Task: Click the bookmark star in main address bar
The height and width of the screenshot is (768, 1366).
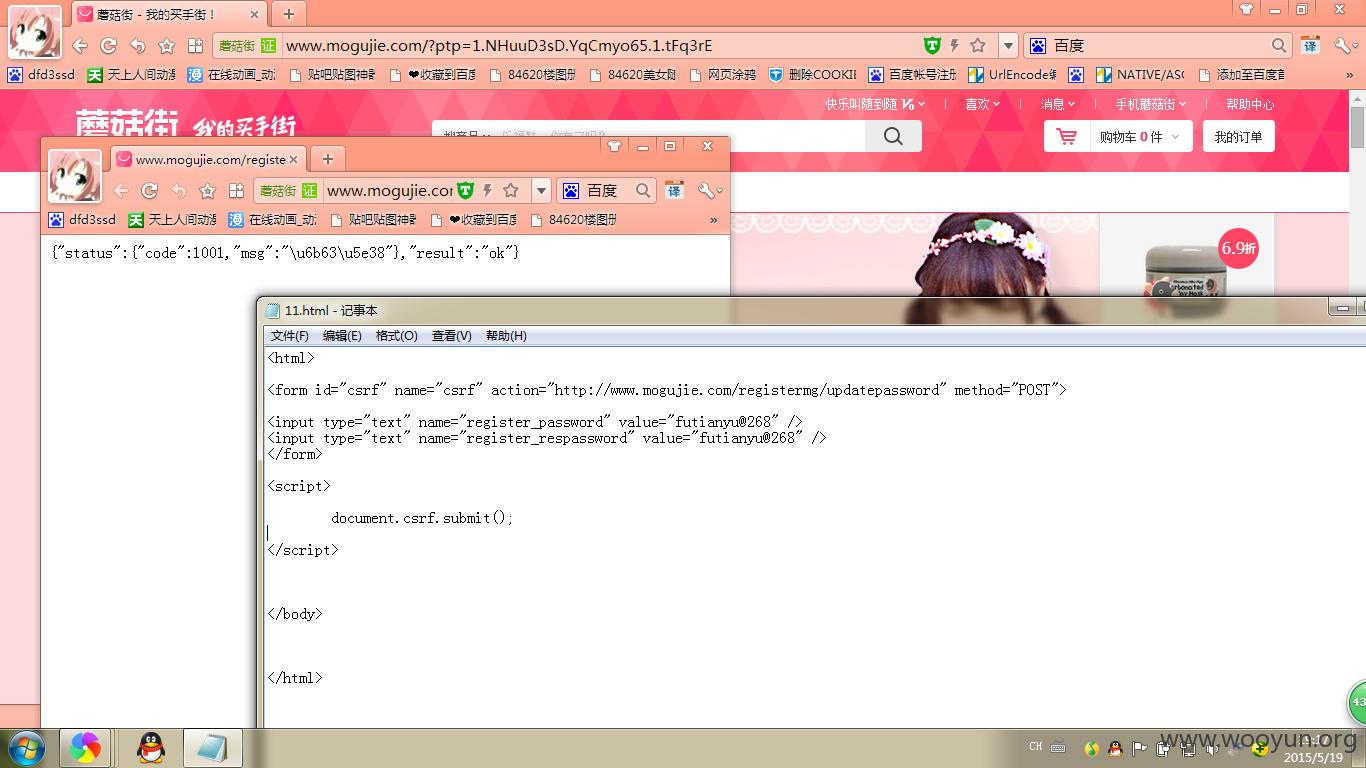Action: coord(978,45)
